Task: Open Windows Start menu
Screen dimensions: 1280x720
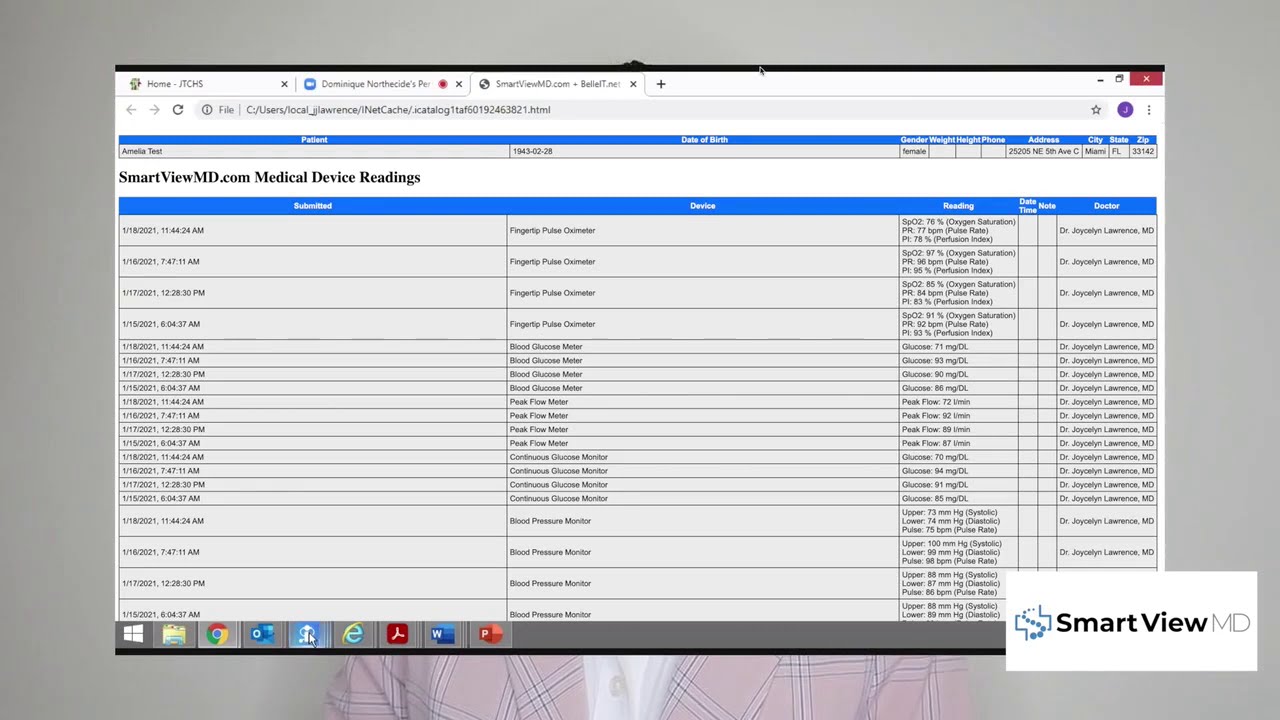Action: 133,634
